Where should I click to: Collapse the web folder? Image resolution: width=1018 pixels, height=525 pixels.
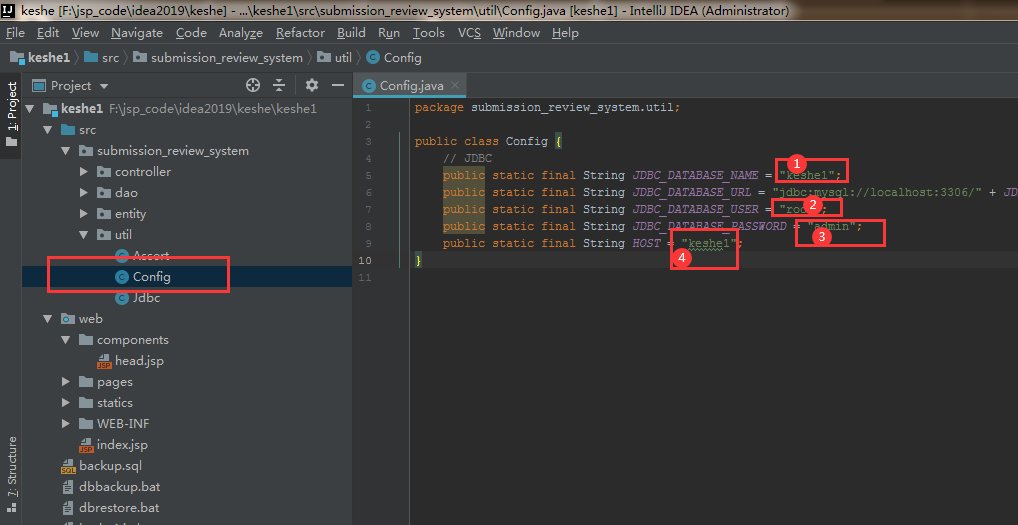(x=47, y=319)
